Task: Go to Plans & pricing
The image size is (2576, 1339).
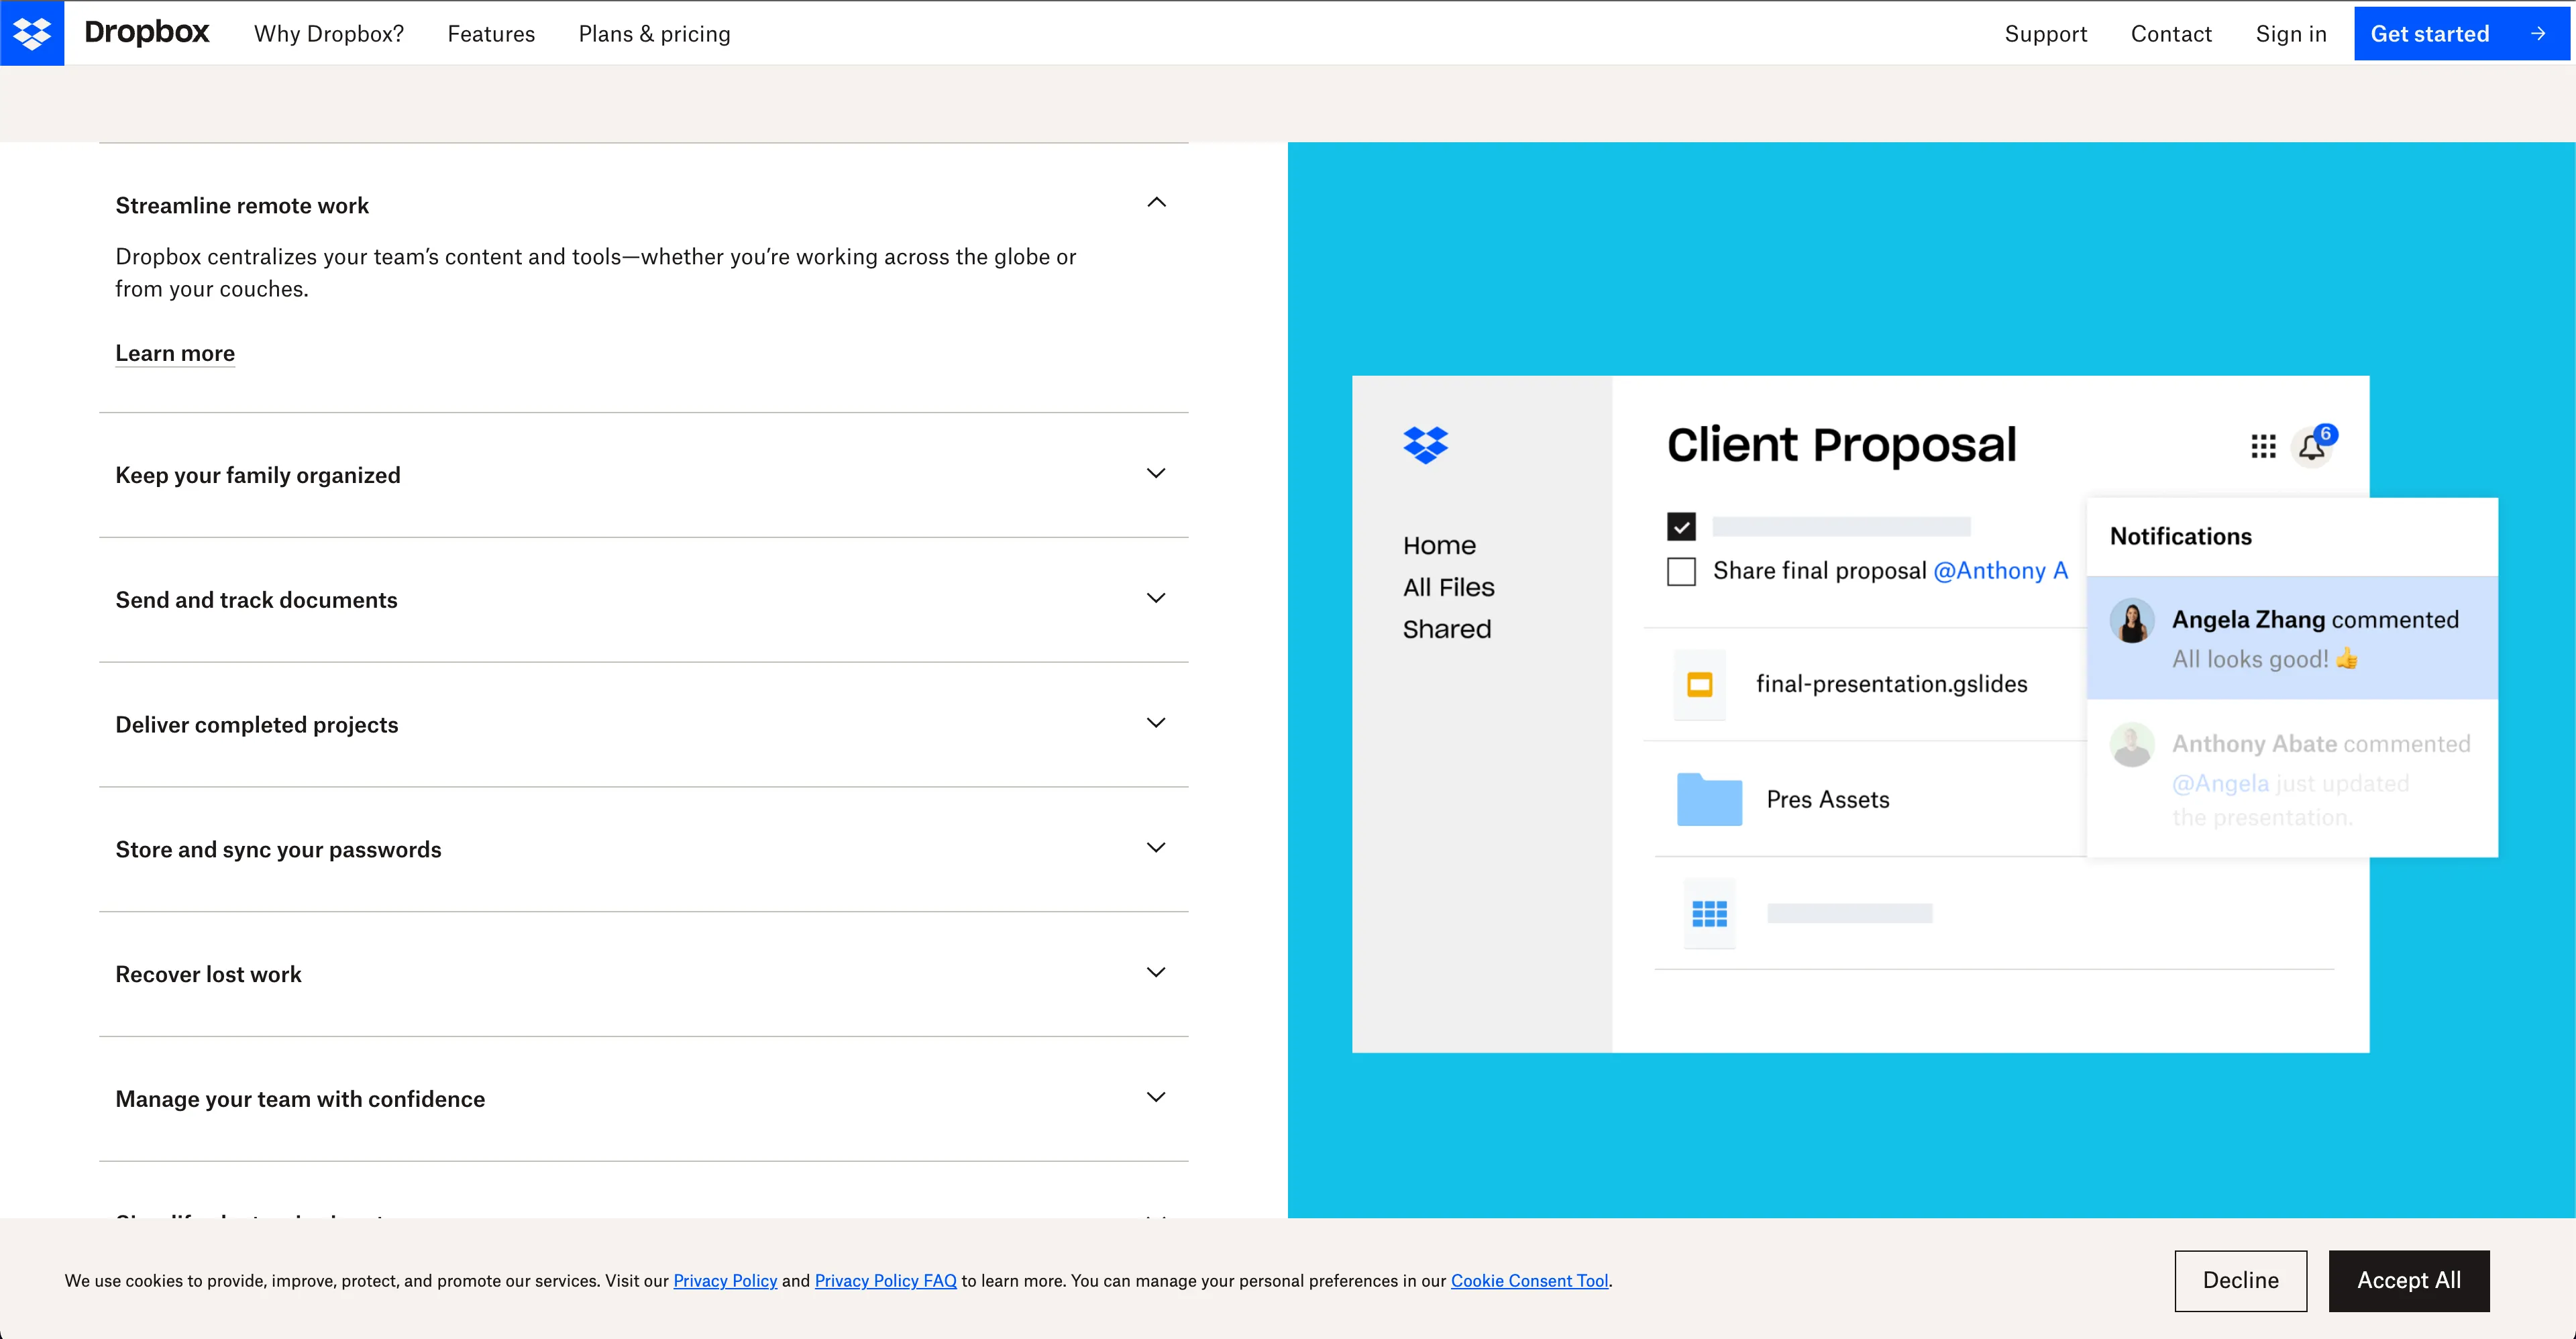Action: (654, 34)
